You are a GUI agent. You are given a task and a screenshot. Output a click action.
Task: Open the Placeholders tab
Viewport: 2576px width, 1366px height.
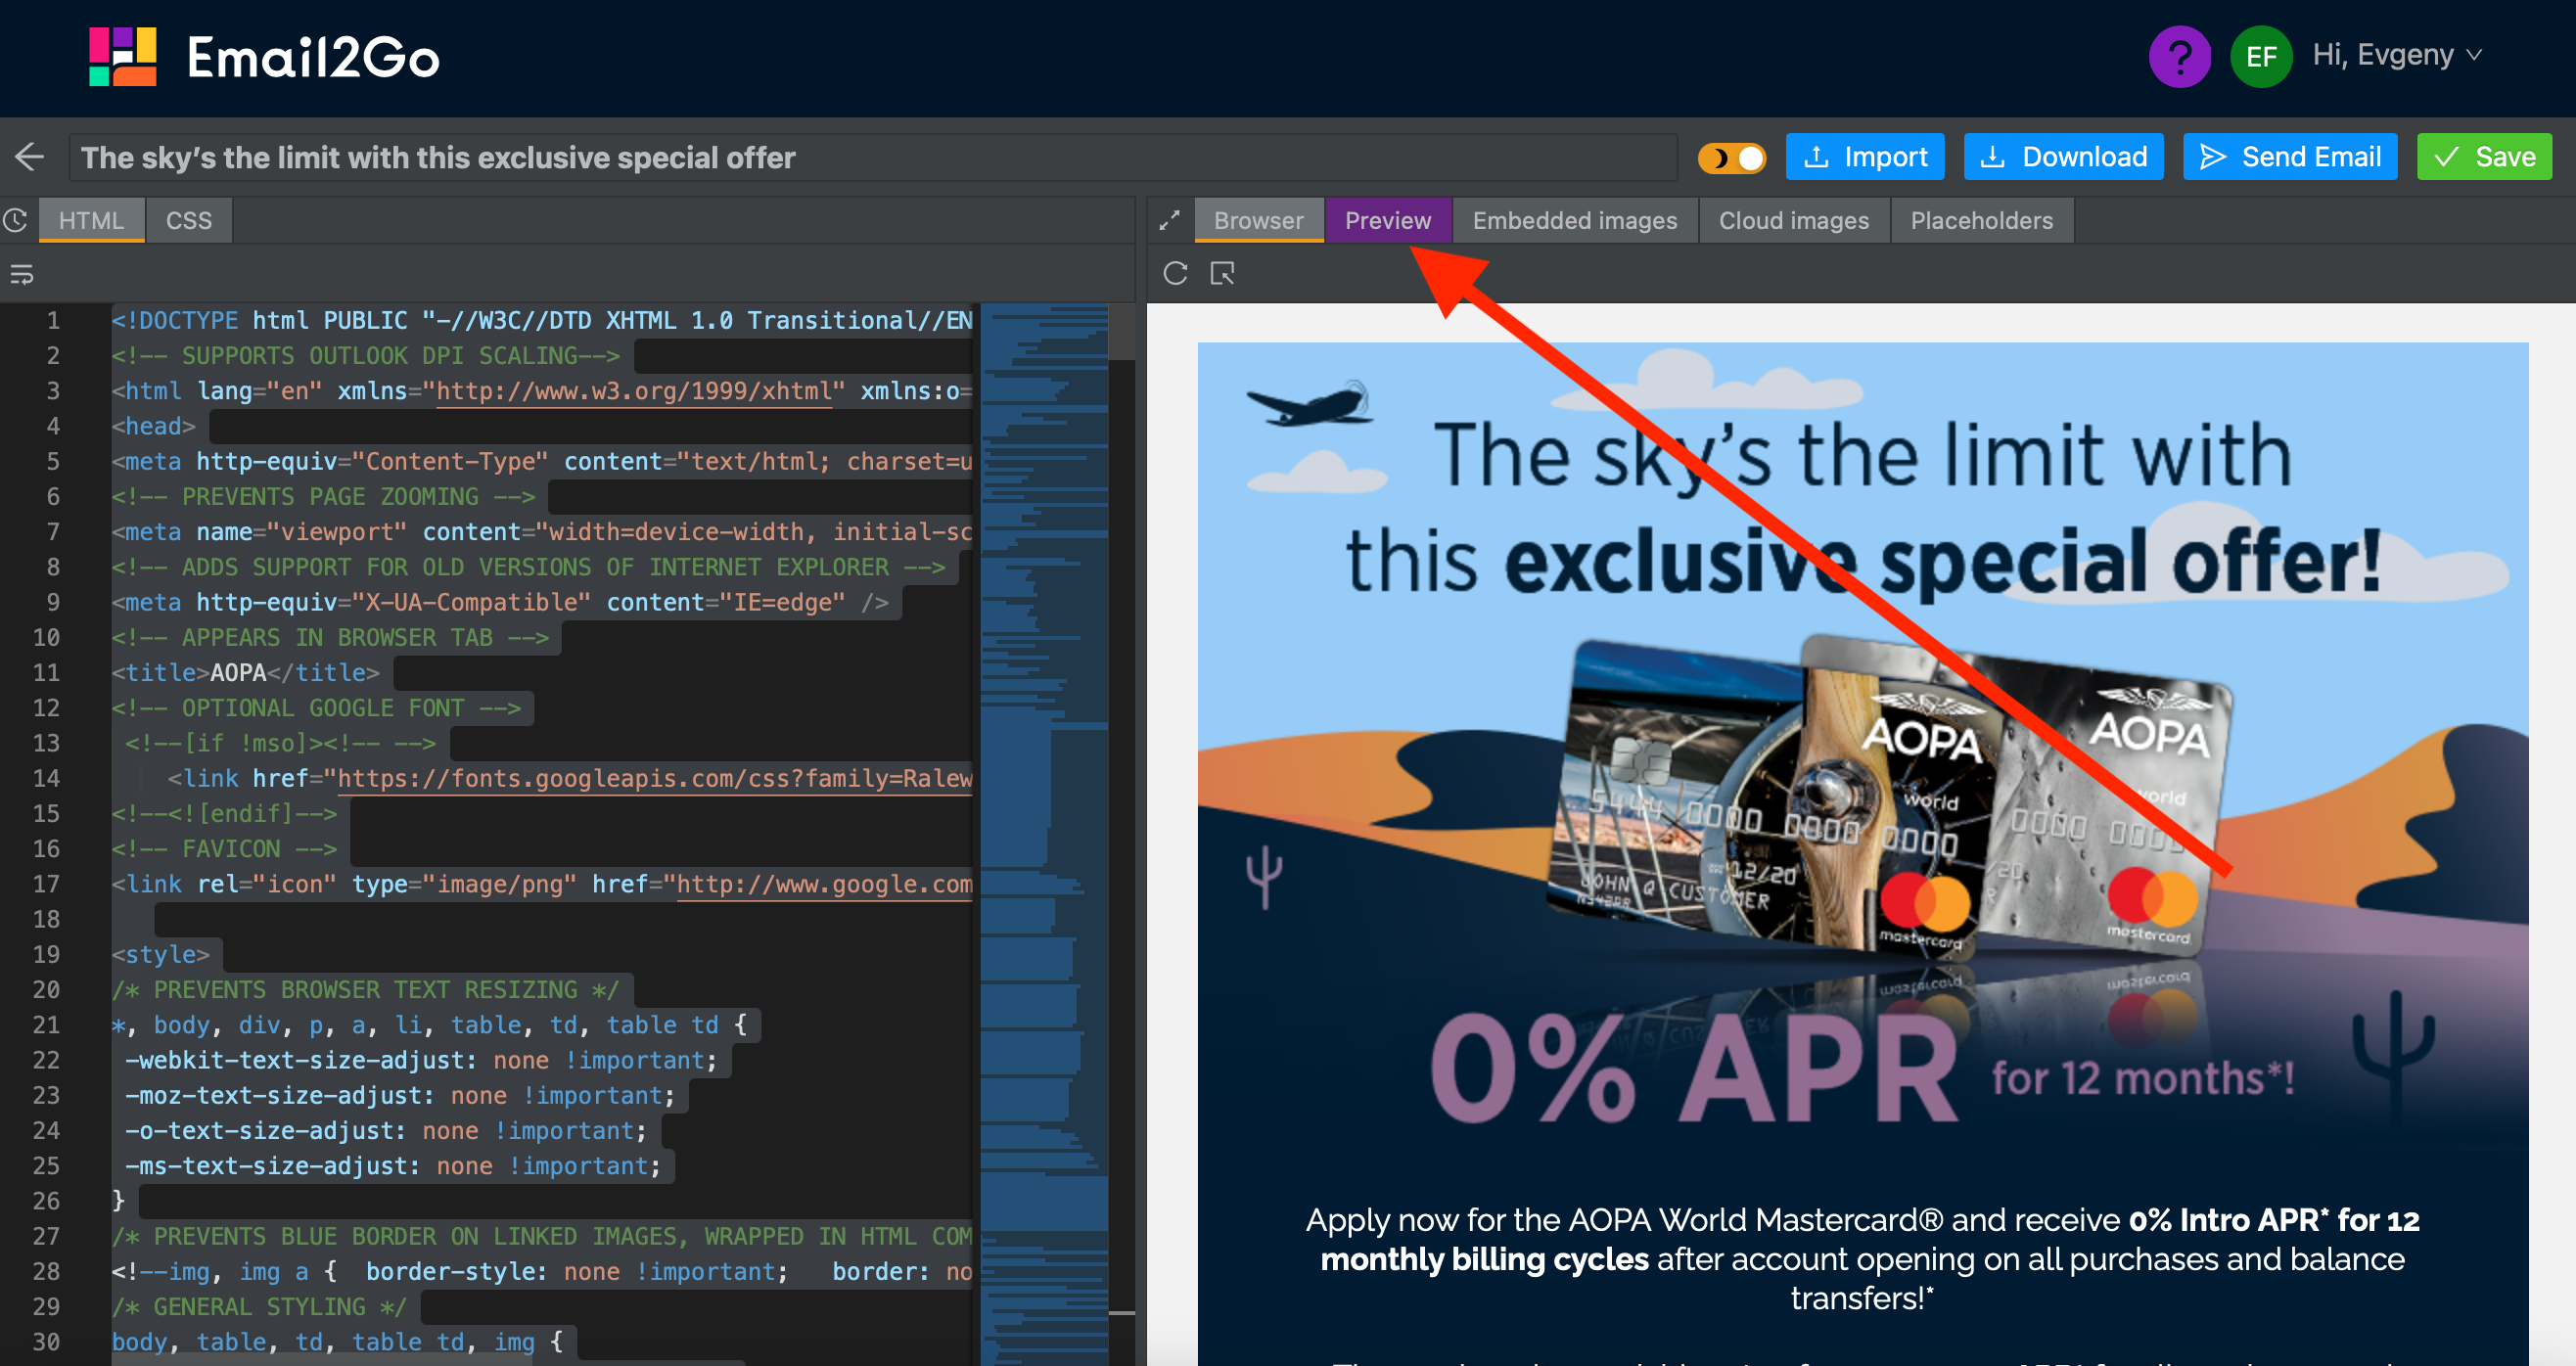(1981, 220)
